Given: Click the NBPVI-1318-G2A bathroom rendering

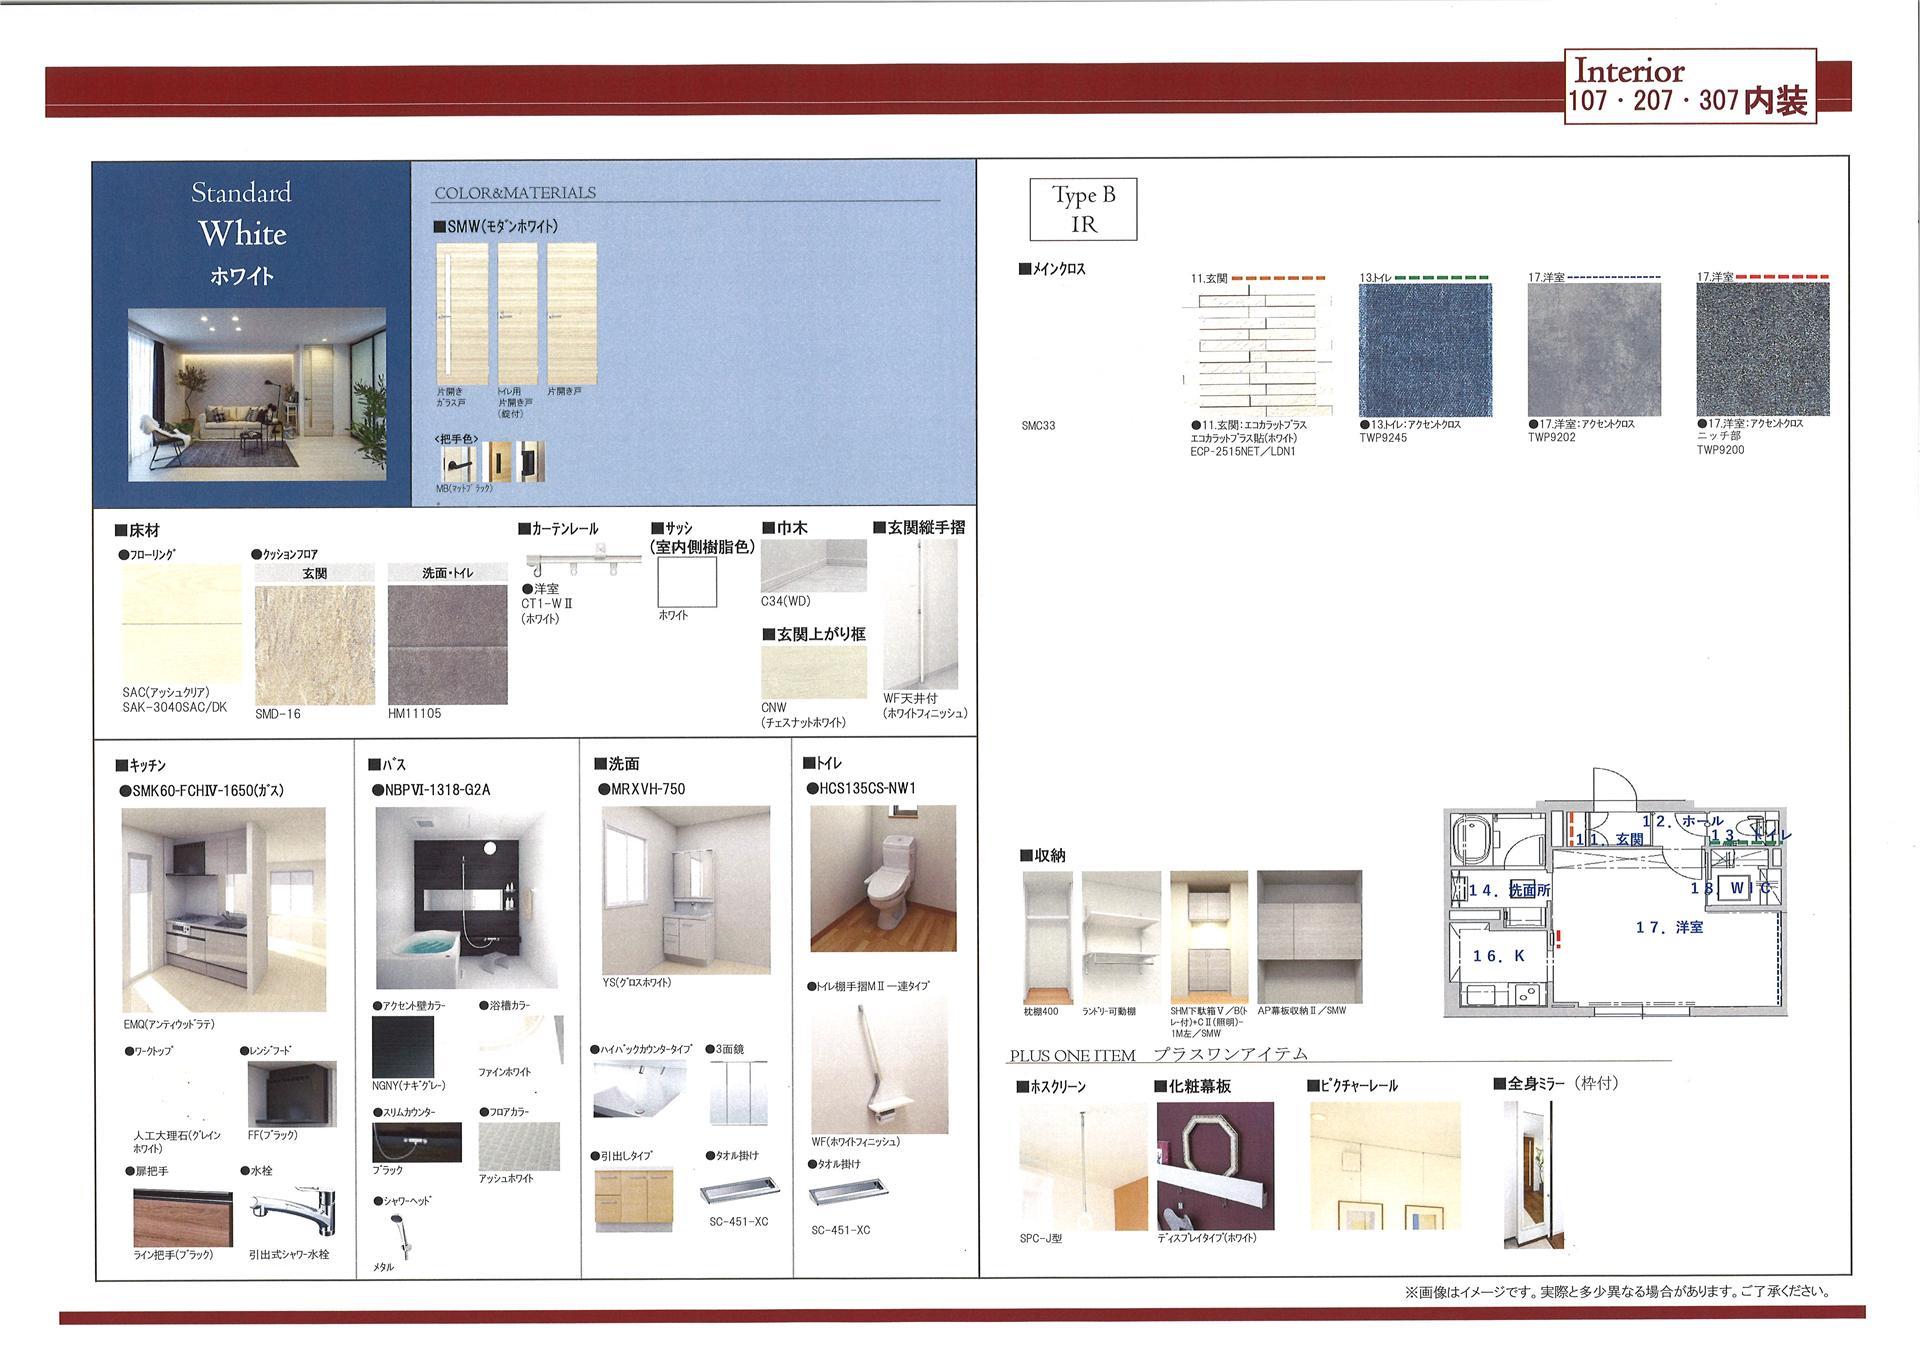Looking at the screenshot, I should (x=466, y=898).
